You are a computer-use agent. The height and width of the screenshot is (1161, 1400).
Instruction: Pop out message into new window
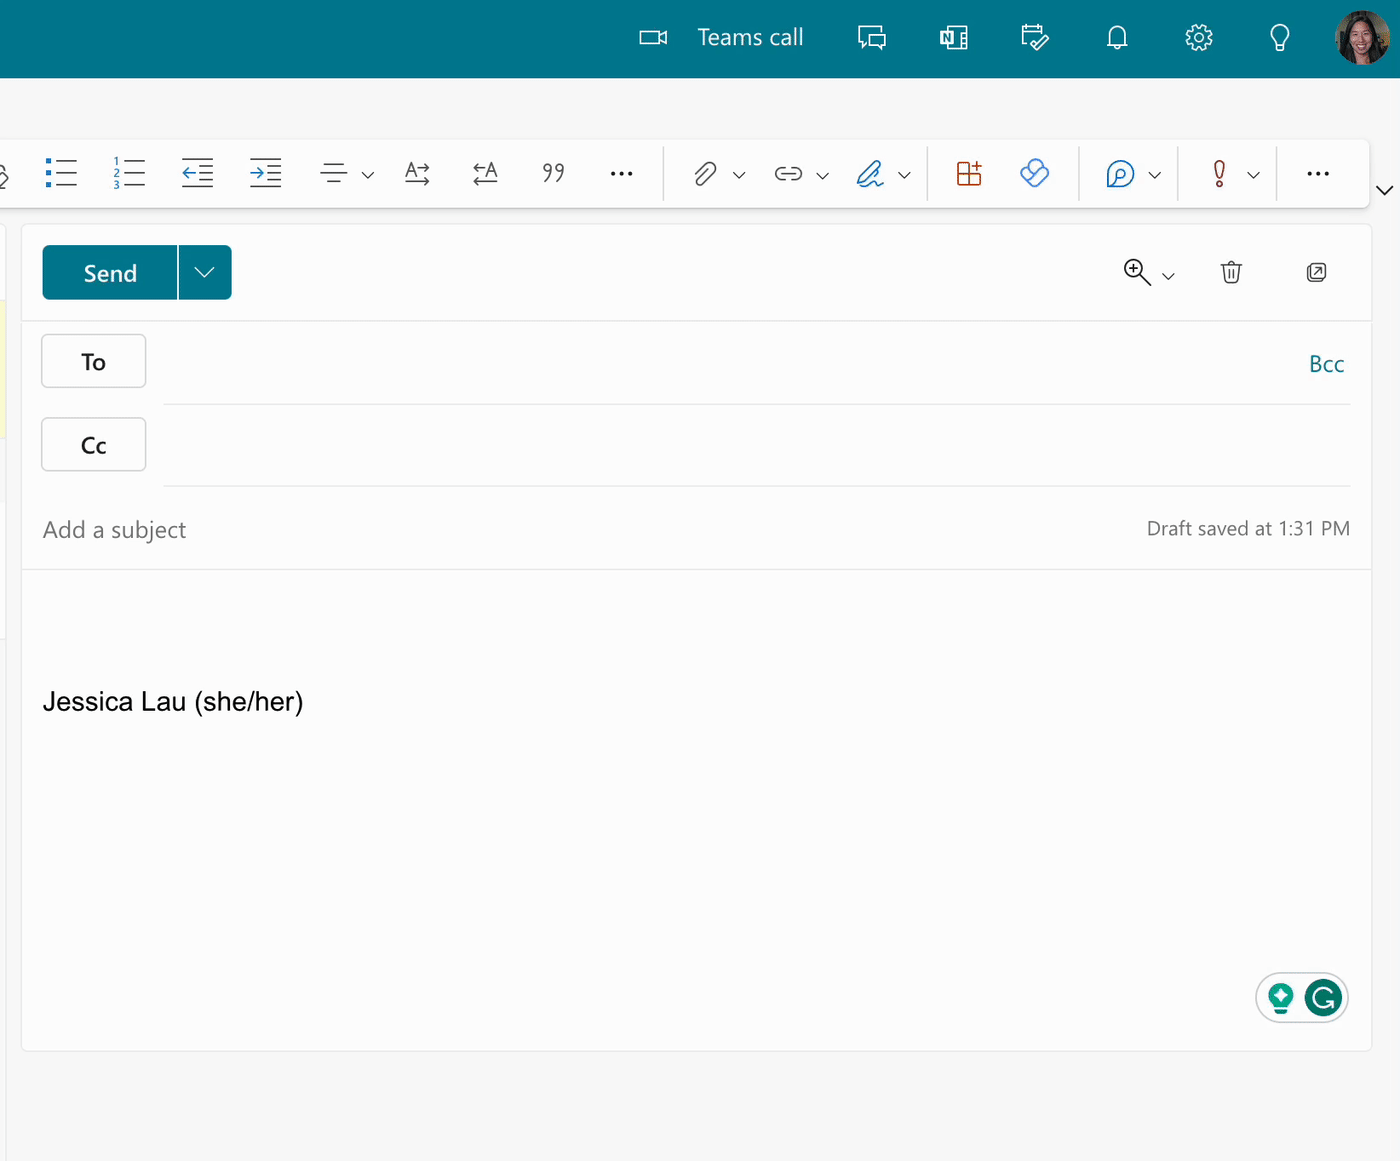(1316, 272)
